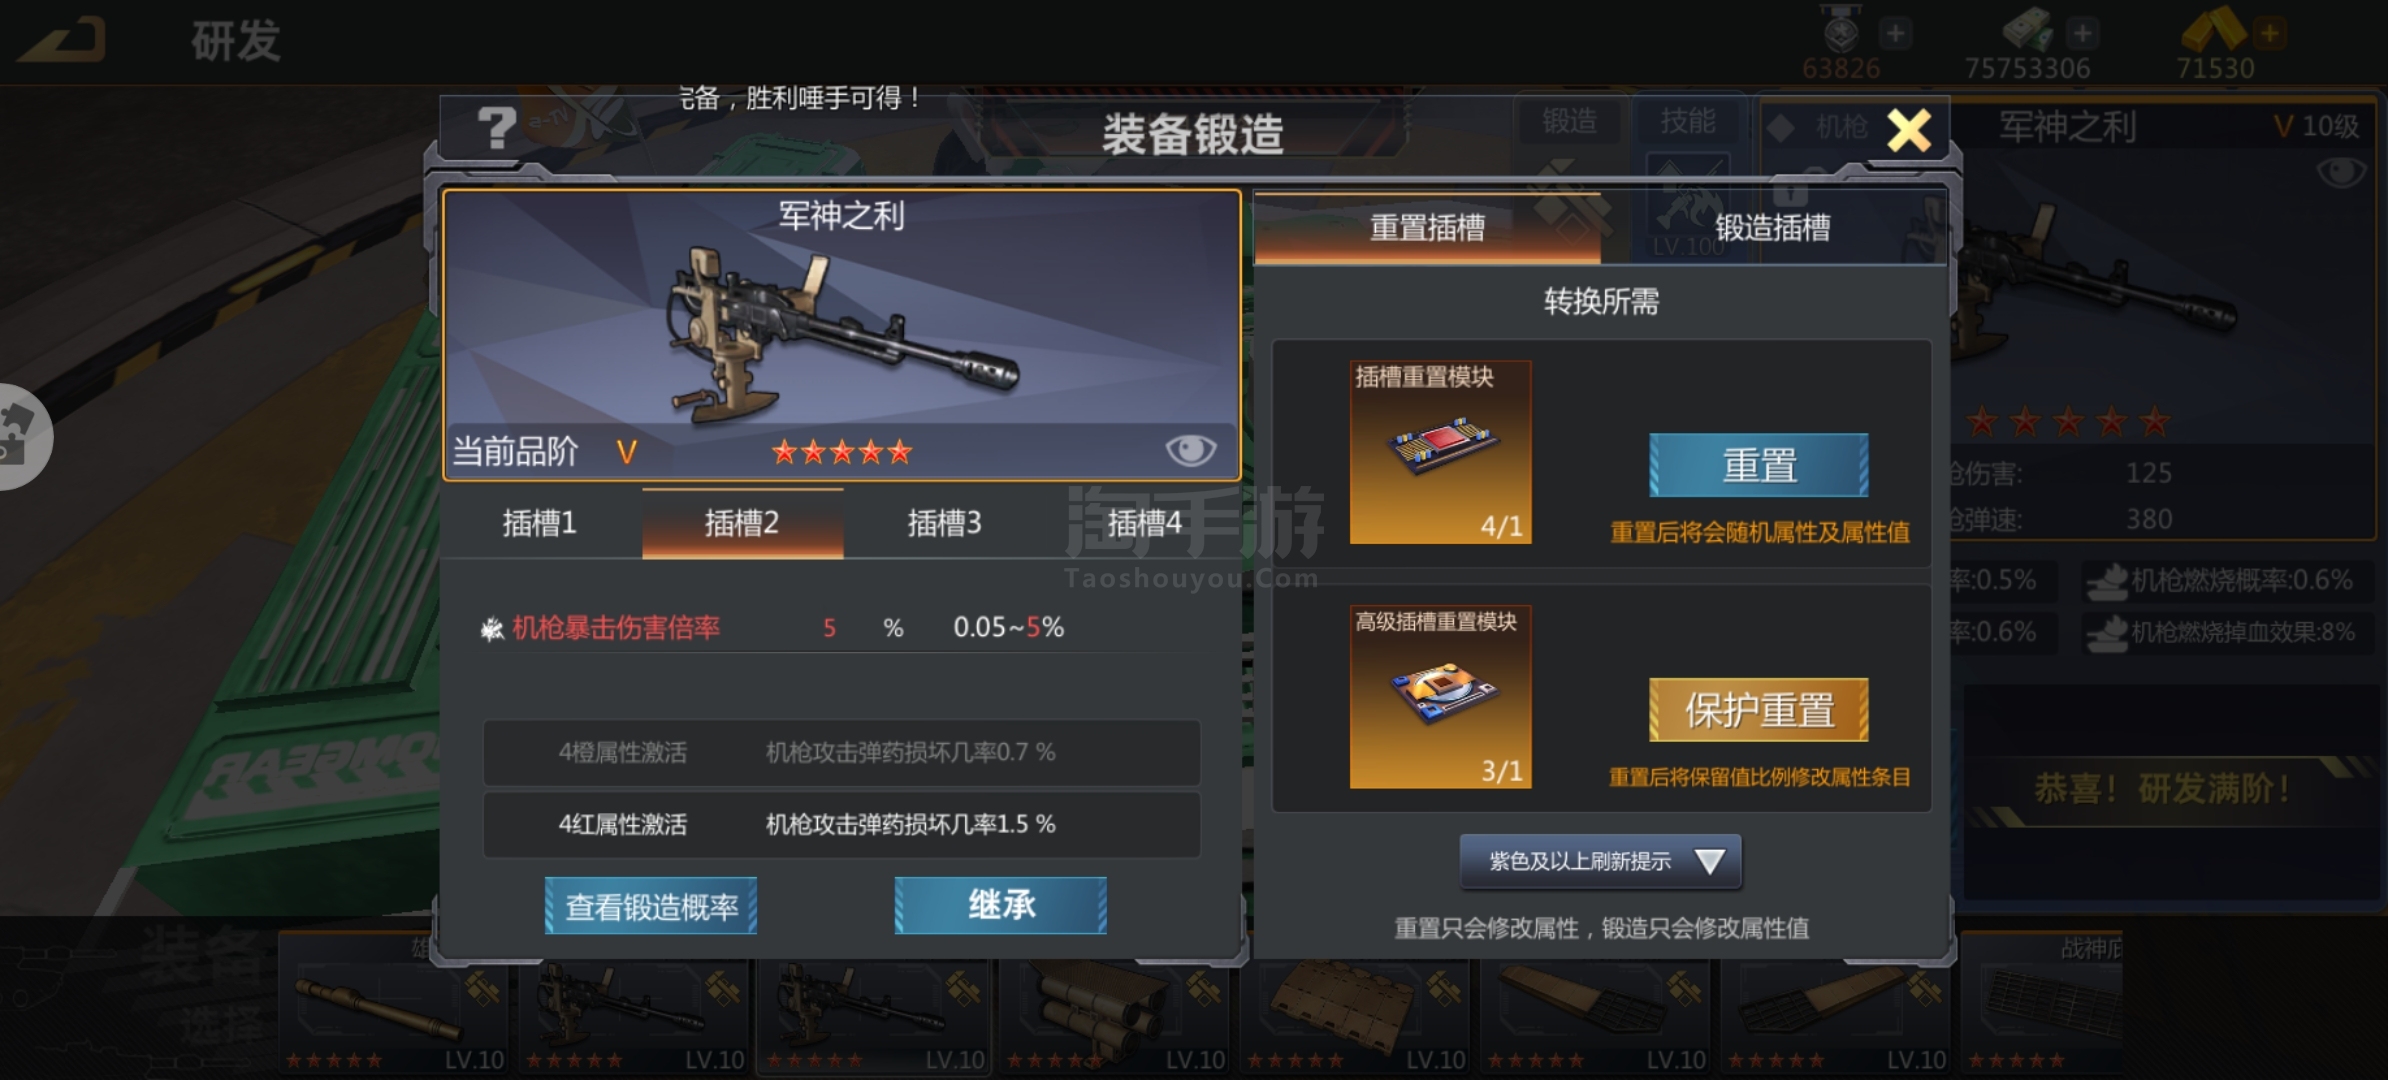Open 查看锻造概率 button
Viewport: 2388px width, 1080px height.
click(x=651, y=906)
